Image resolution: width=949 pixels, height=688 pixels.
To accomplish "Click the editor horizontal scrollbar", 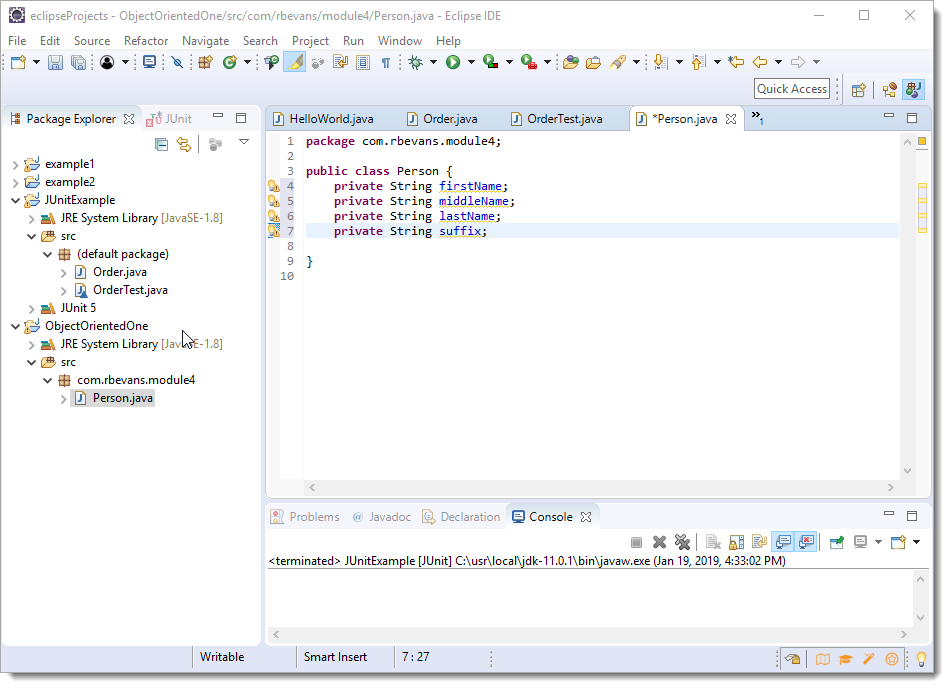I will [x=600, y=488].
